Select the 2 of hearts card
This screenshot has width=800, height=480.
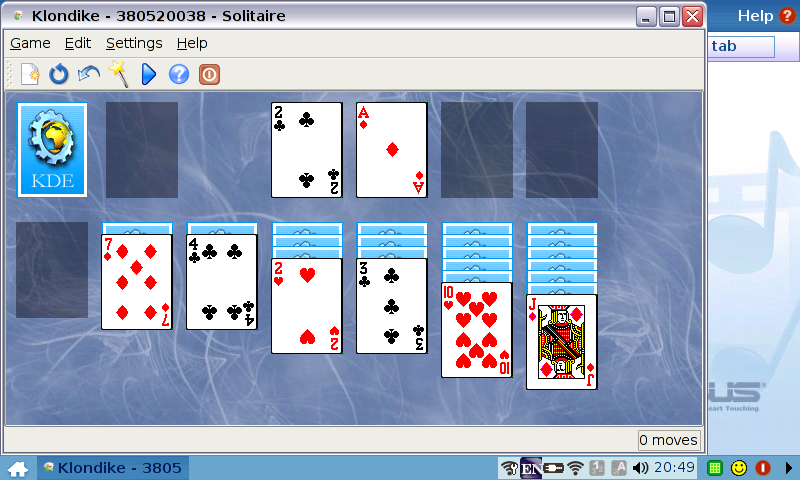pos(306,306)
